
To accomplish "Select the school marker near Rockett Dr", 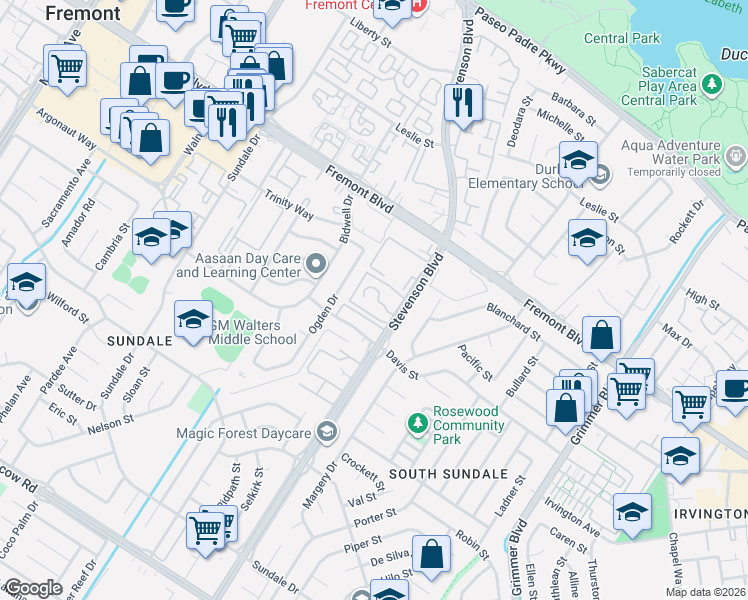I will pos(587,239).
